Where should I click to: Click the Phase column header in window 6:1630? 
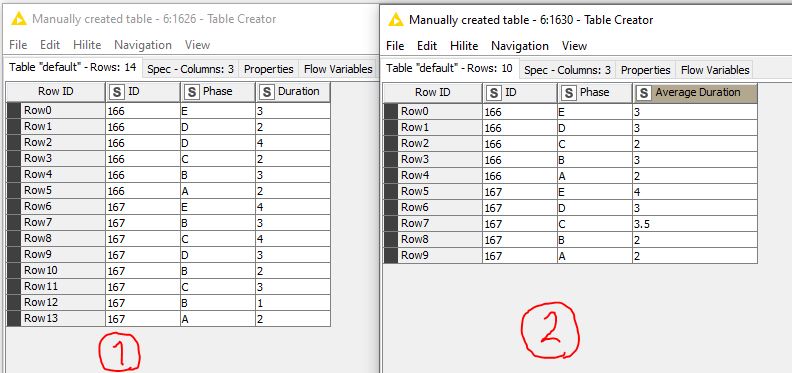point(595,93)
